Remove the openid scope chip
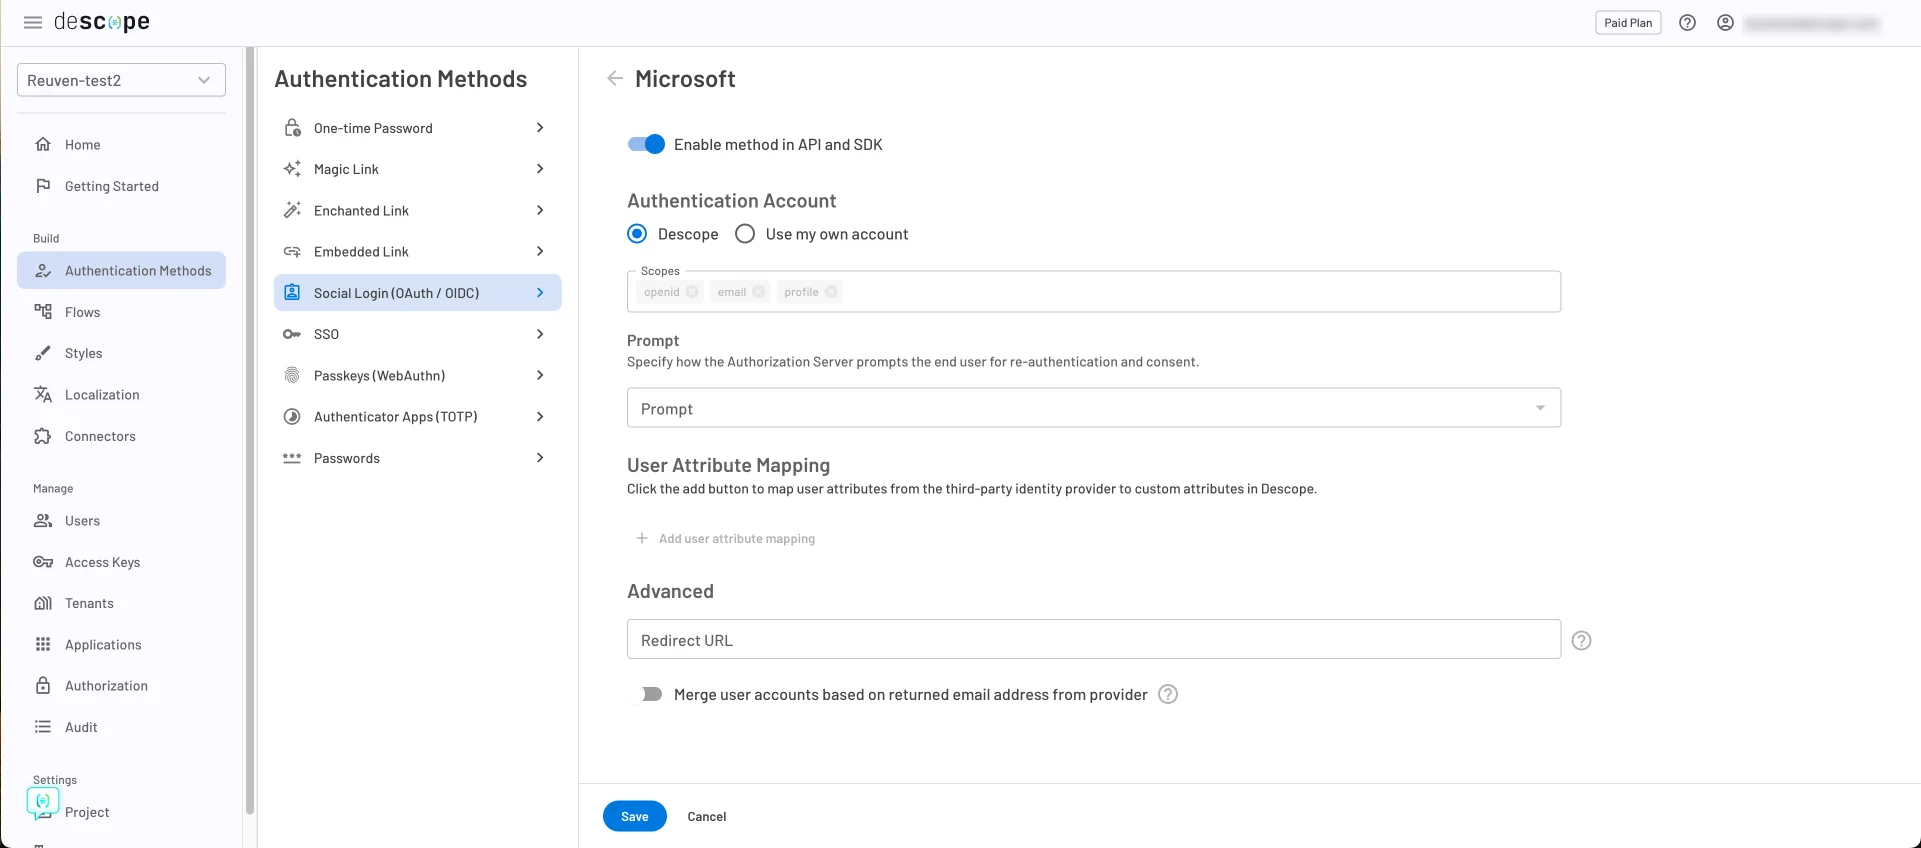 point(692,292)
